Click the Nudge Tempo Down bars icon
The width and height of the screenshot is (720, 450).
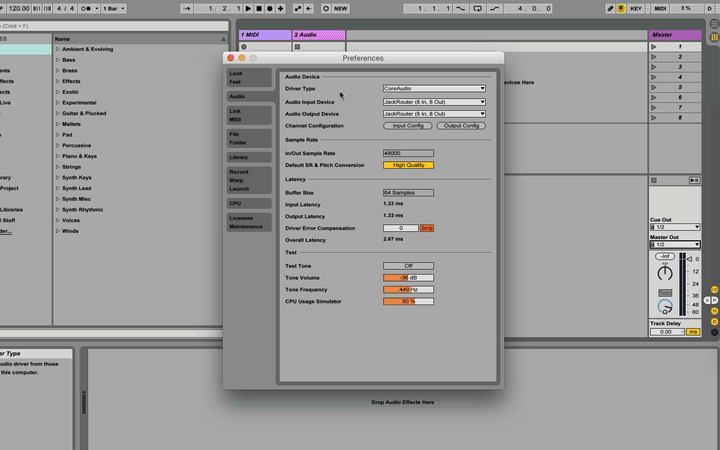[36, 8]
